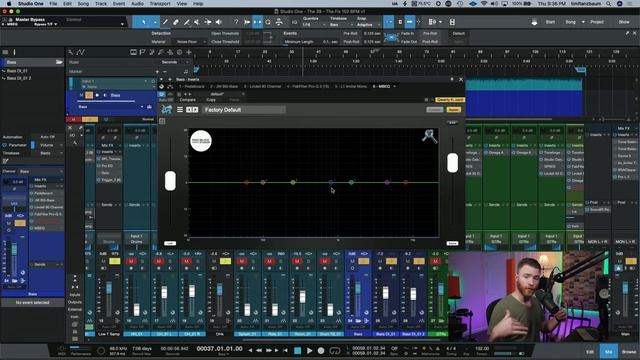Go to previous MBEQ preset arrow
640x360 pixels.
click(x=189, y=110)
